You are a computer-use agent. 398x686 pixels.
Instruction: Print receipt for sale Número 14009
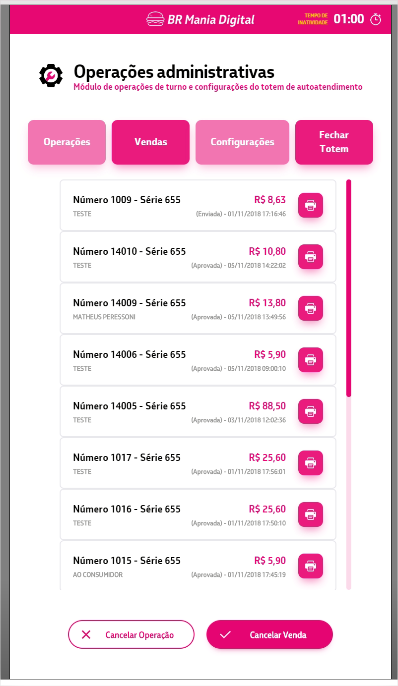(311, 308)
